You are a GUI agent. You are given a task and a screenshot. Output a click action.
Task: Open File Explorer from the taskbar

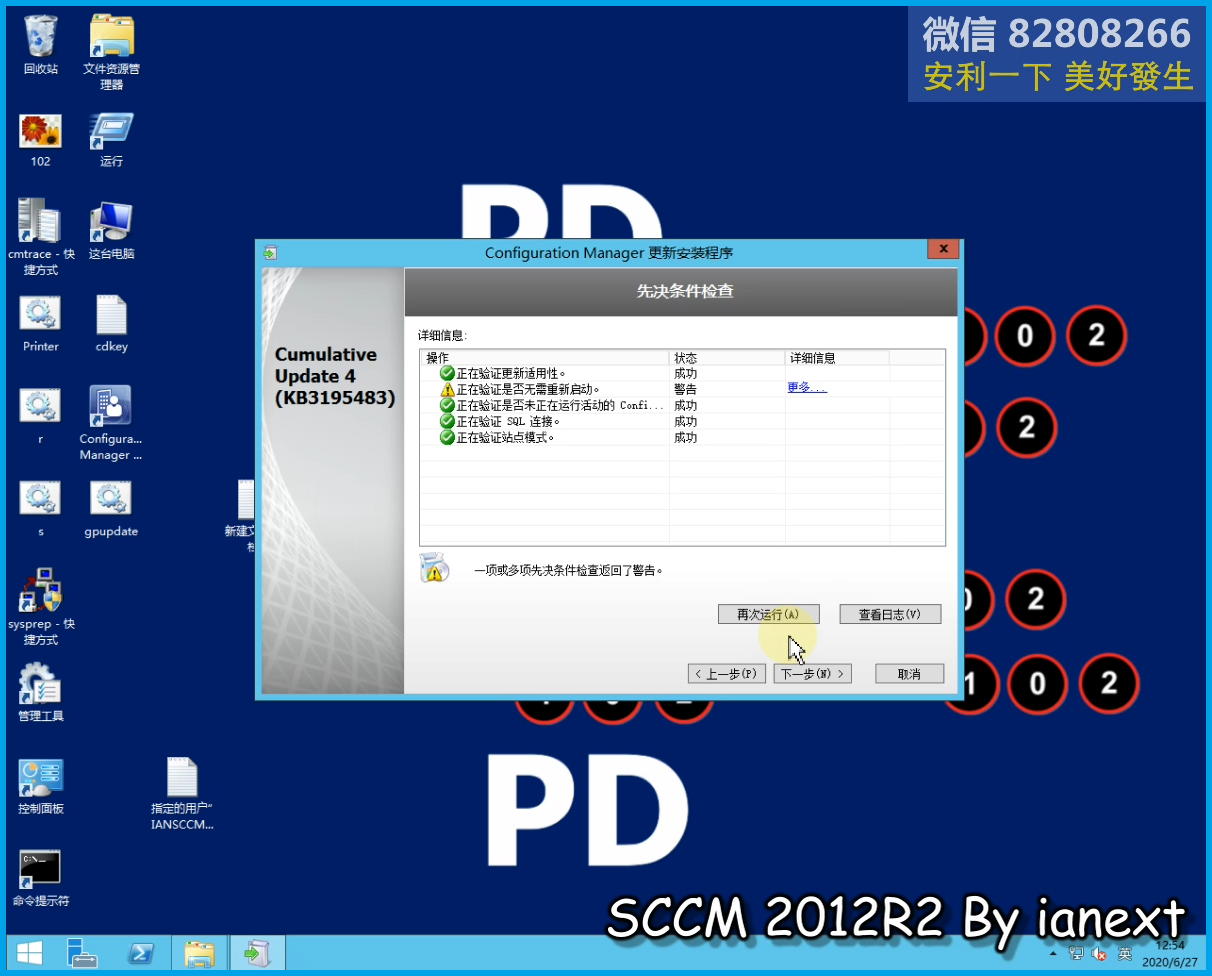click(199, 953)
